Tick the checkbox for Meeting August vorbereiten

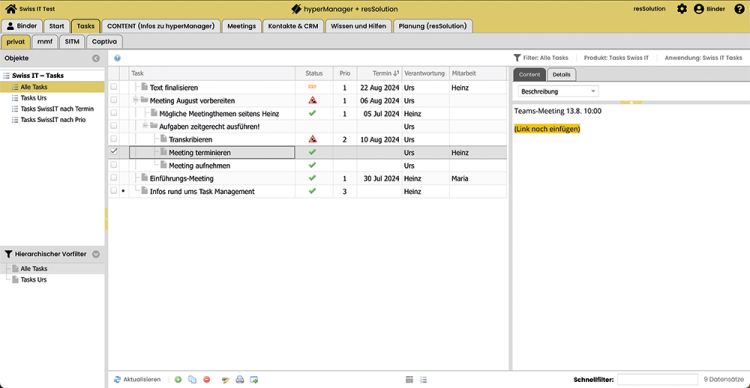tap(114, 100)
